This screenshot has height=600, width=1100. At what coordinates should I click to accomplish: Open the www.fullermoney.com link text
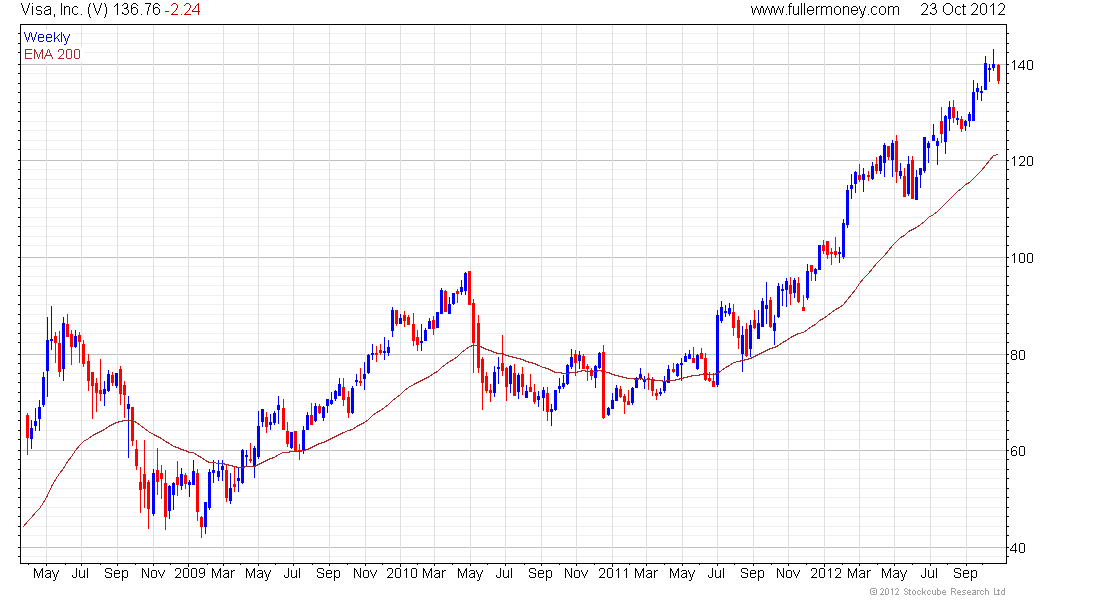[x=824, y=10]
